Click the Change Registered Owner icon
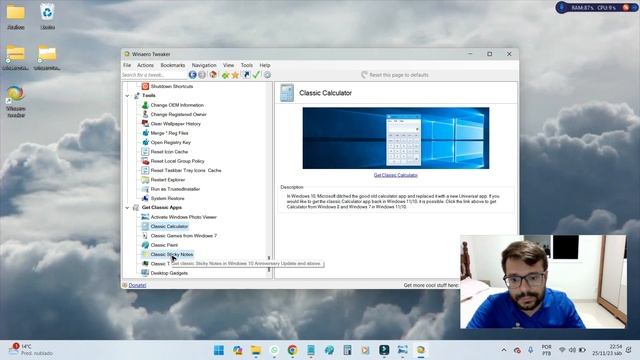The height and width of the screenshot is (360, 640). point(145,114)
